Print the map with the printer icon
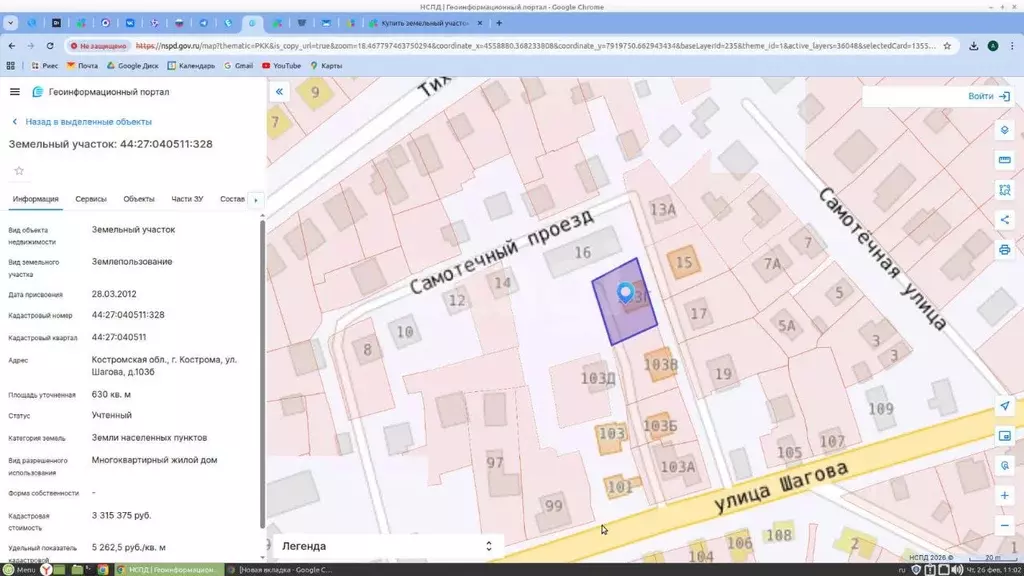Image resolution: width=1024 pixels, height=576 pixels. click(x=1005, y=250)
